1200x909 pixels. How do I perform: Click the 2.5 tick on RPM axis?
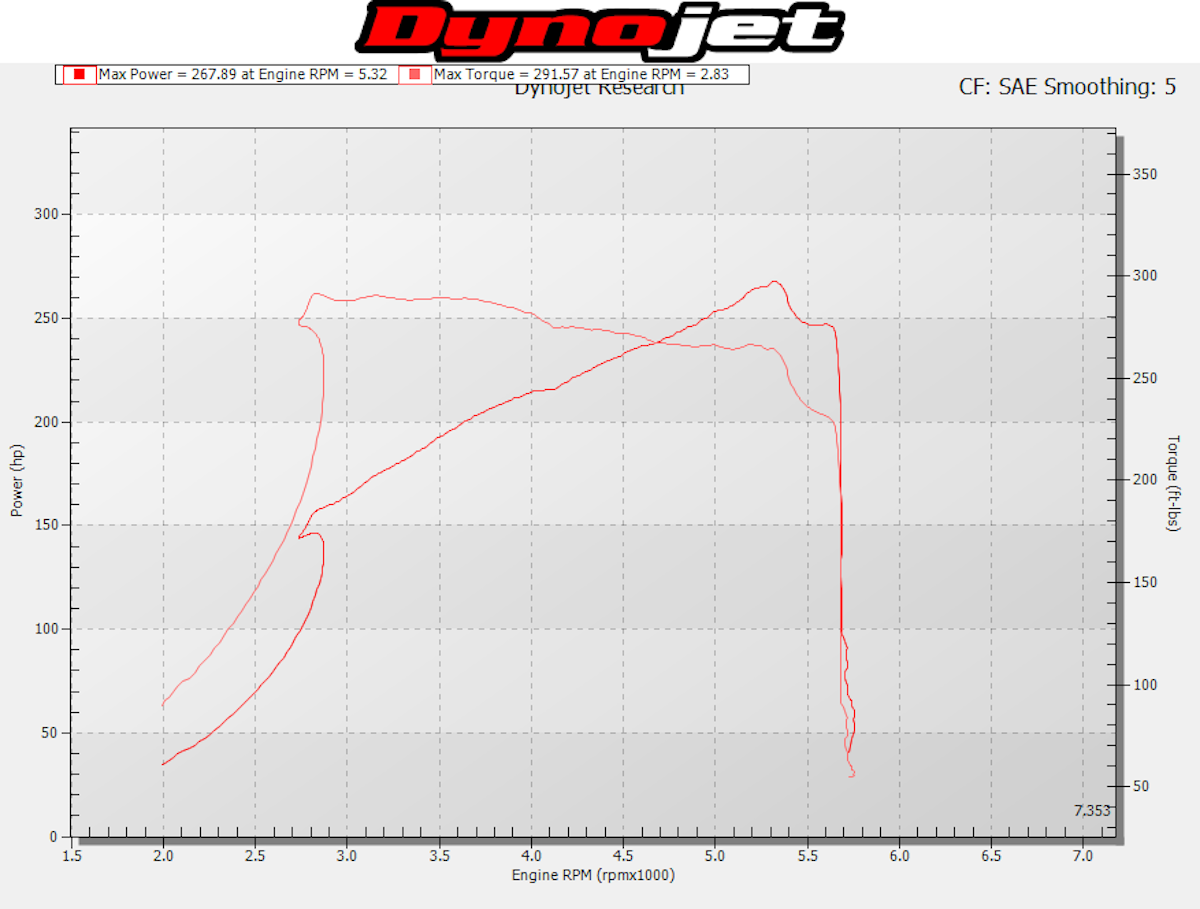[255, 856]
